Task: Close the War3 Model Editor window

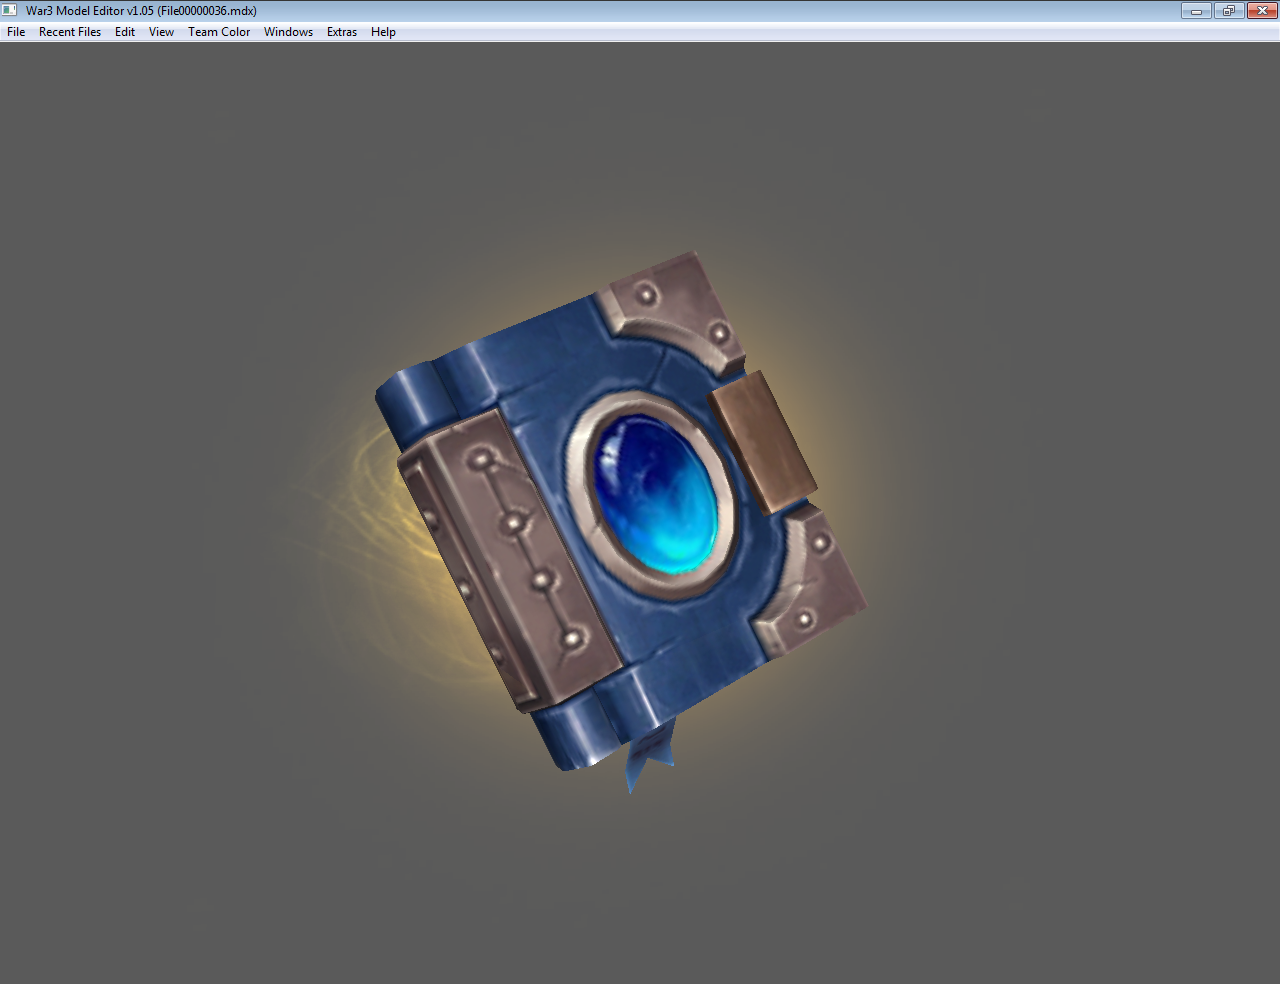Action: [x=1261, y=11]
